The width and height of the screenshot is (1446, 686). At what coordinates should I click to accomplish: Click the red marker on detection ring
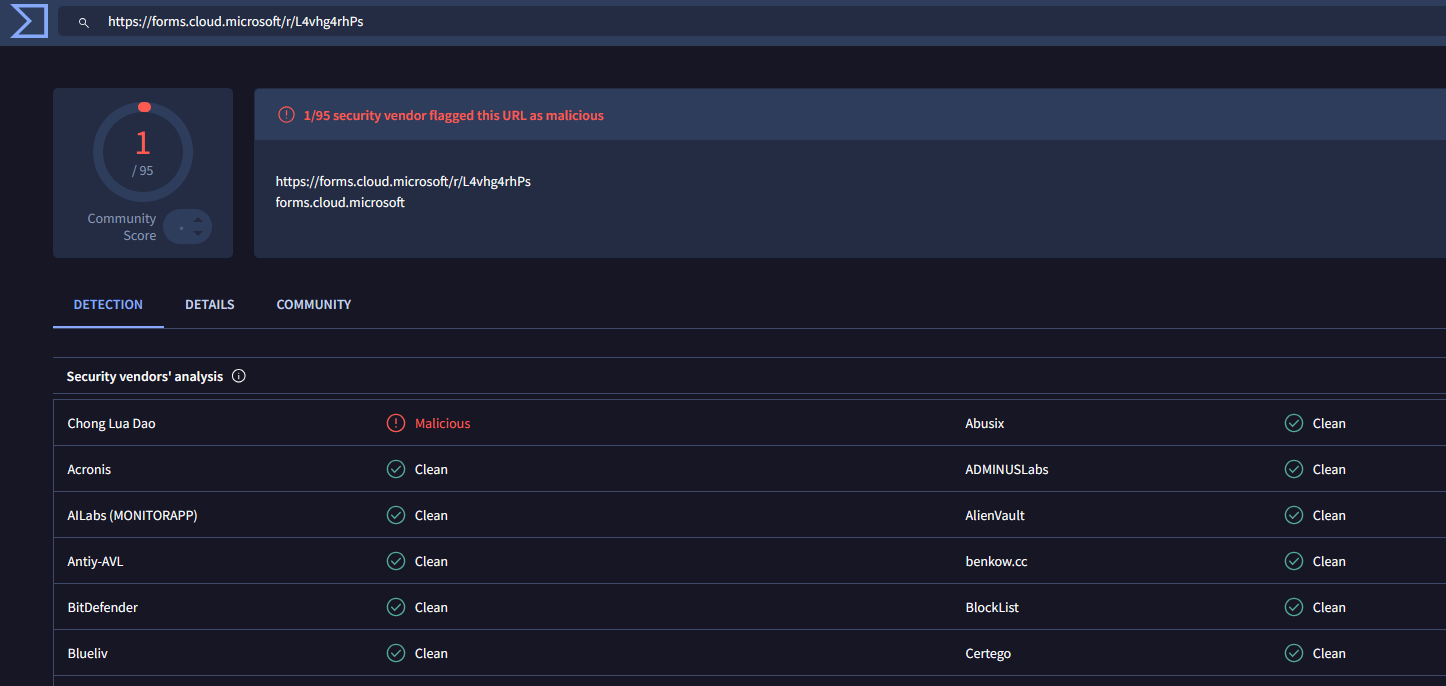coord(144,107)
